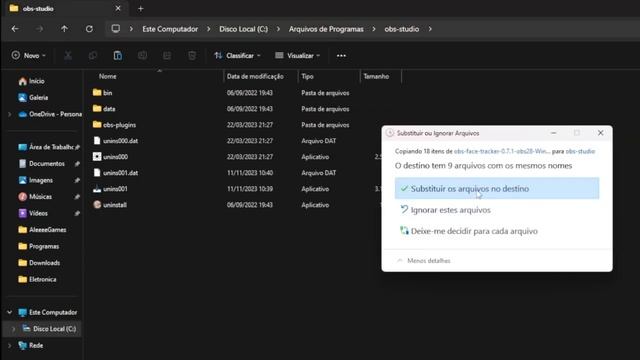Image resolution: width=640 pixels, height=360 pixels.
Task: Go up one folder level
Action: pos(64,29)
